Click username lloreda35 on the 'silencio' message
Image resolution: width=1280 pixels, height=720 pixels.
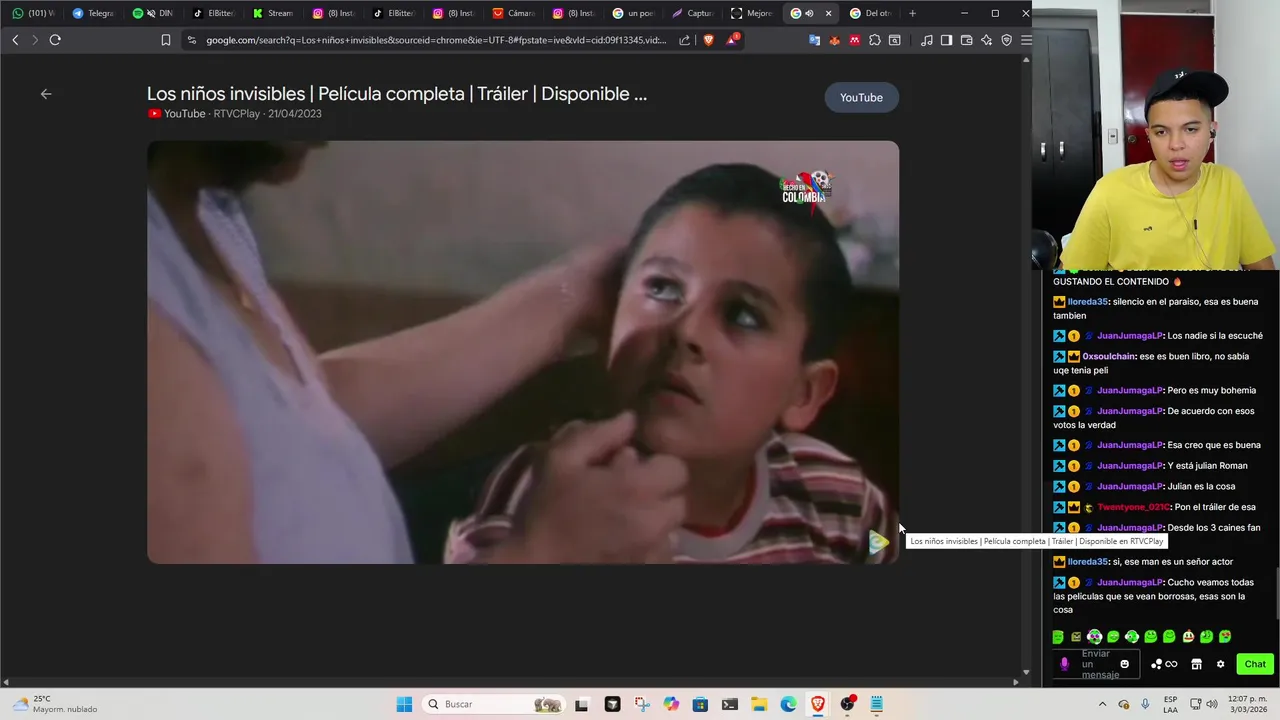1087,302
